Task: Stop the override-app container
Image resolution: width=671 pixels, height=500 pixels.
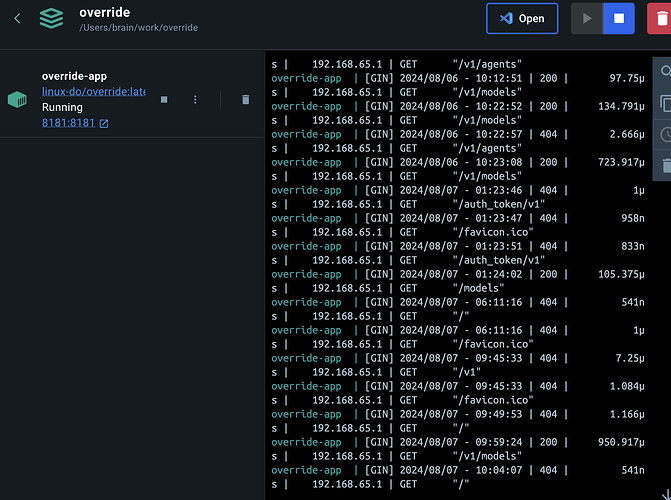Action: tap(164, 99)
